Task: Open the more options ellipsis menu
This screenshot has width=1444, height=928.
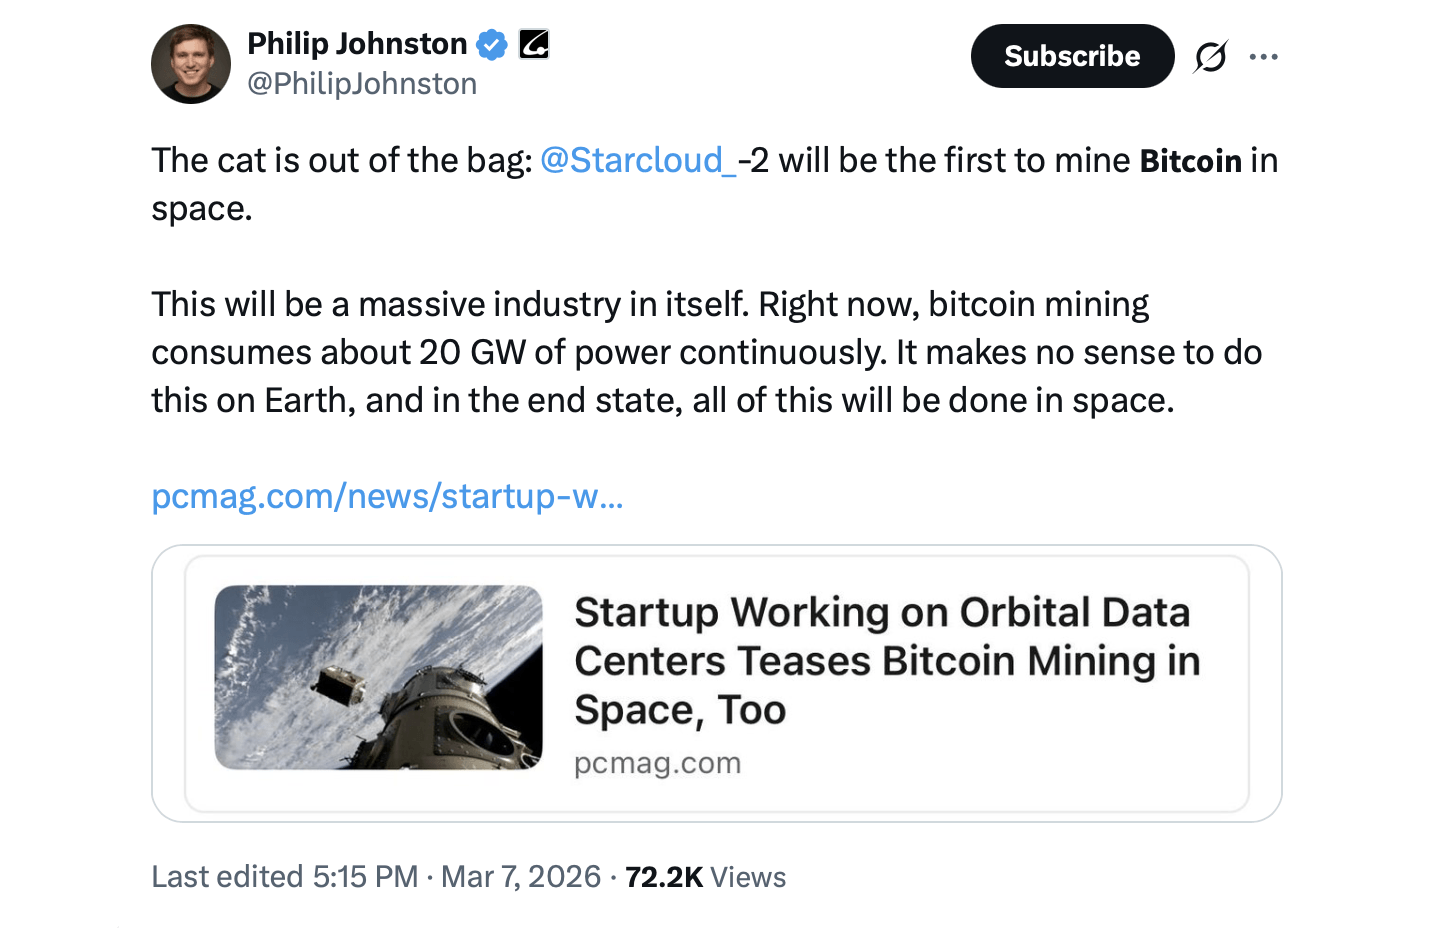Action: (1264, 57)
